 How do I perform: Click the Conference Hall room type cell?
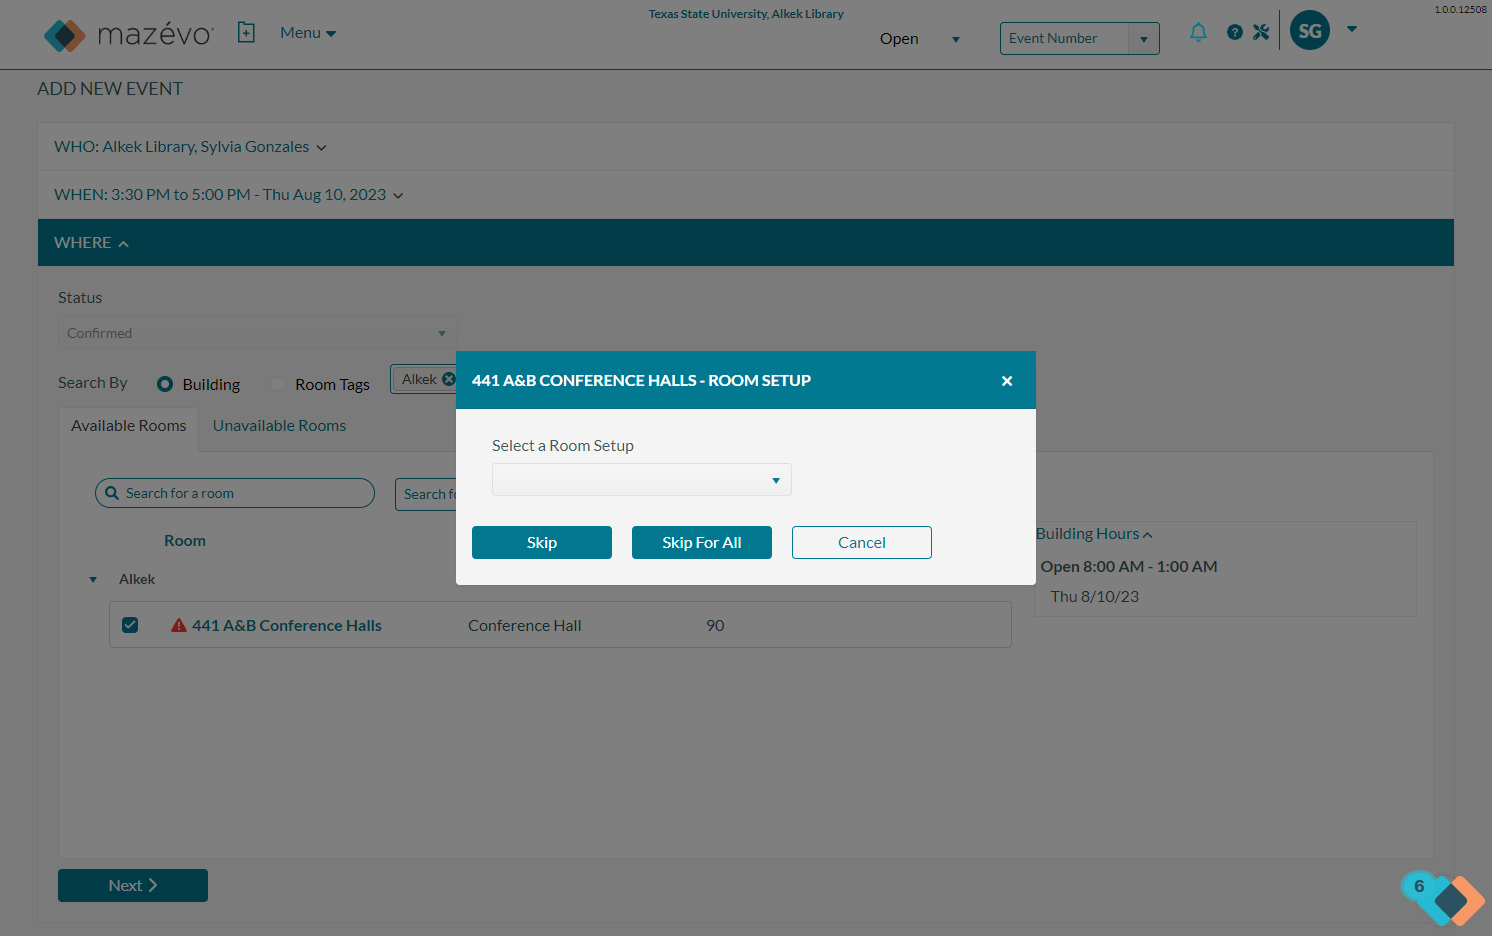(x=524, y=626)
